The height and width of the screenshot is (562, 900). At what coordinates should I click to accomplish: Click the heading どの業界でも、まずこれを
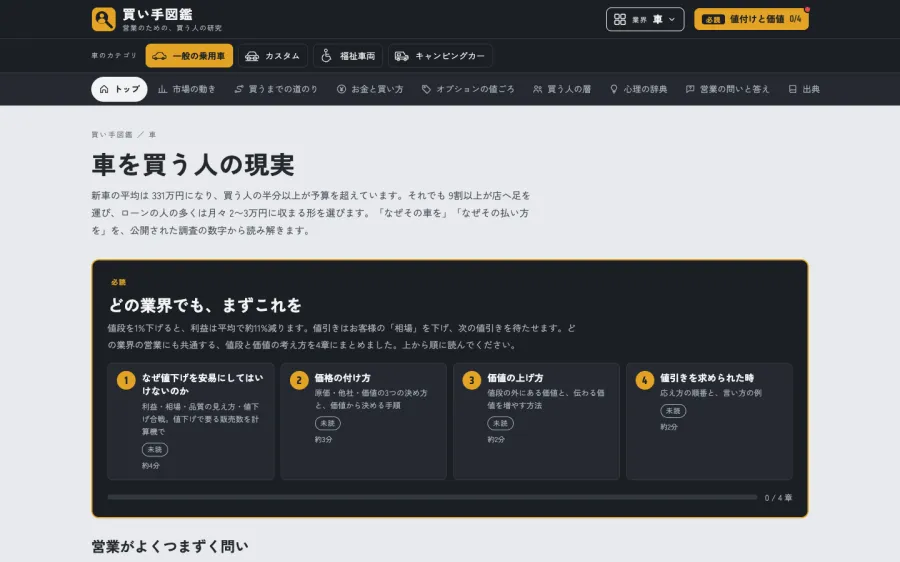(x=205, y=305)
